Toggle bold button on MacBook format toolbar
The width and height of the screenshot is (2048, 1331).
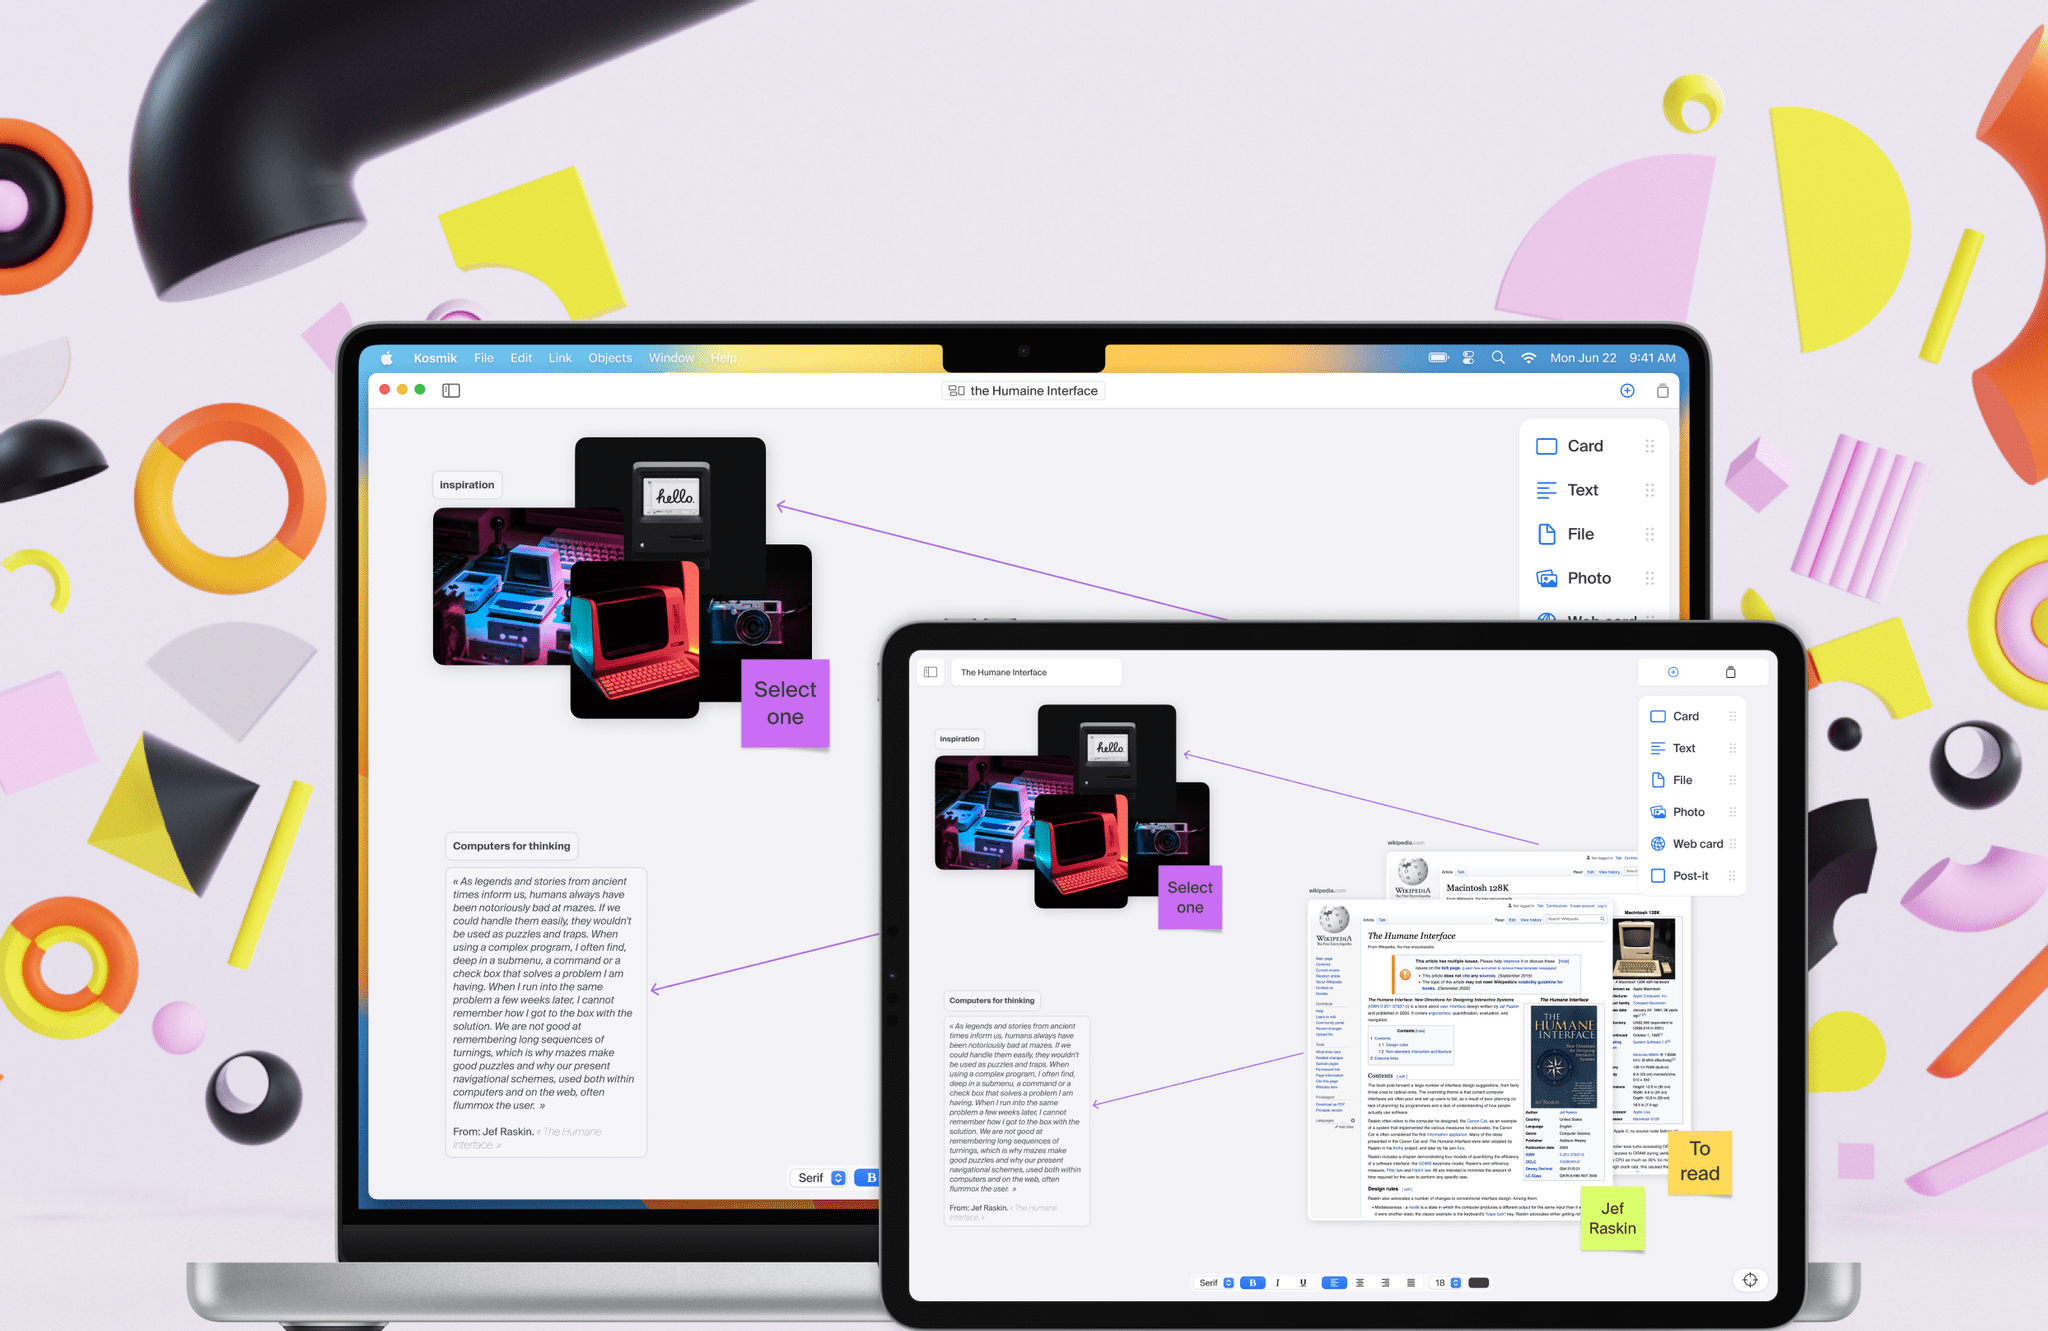click(868, 1178)
